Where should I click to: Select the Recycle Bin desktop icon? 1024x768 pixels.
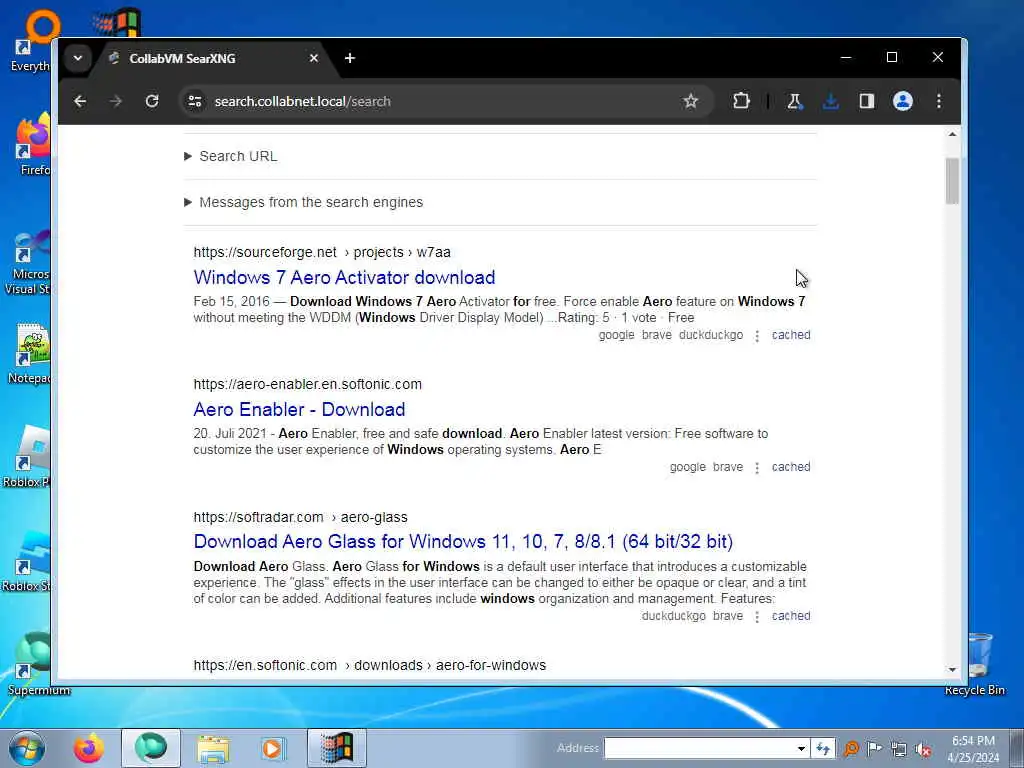coord(976,664)
